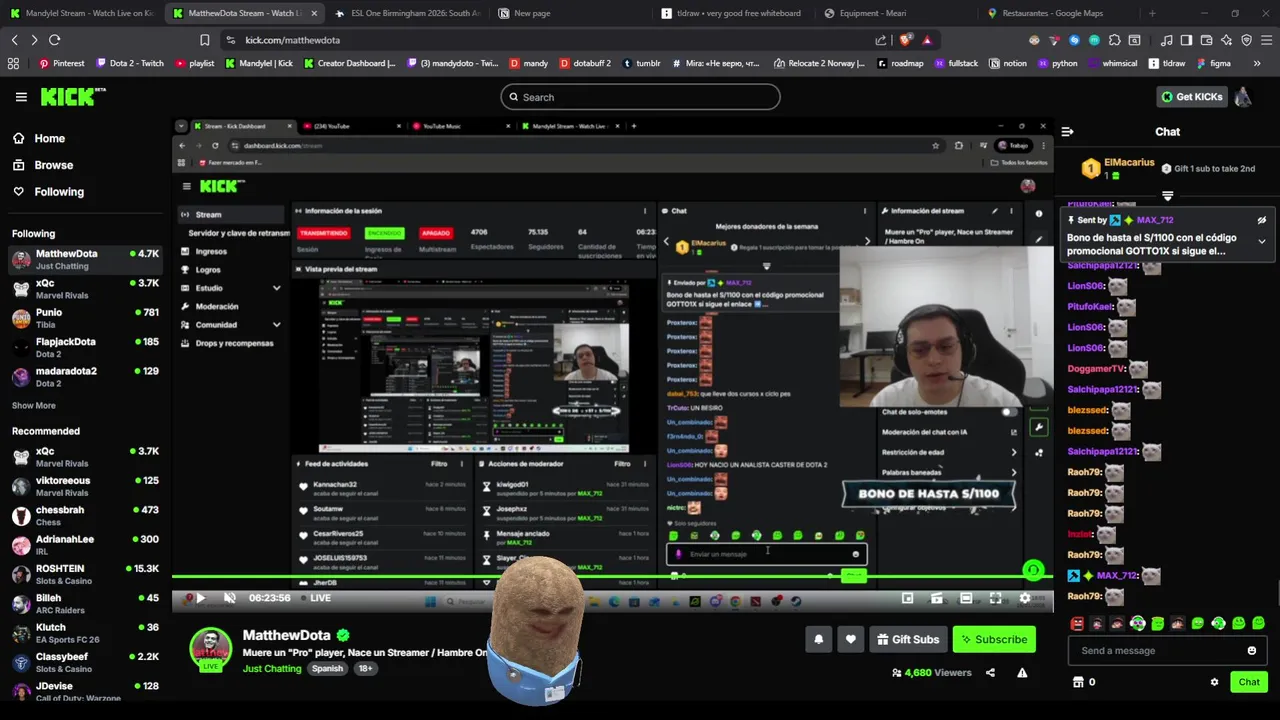Click the Shazam extension icon
1280x720 pixels.
[1074, 40]
